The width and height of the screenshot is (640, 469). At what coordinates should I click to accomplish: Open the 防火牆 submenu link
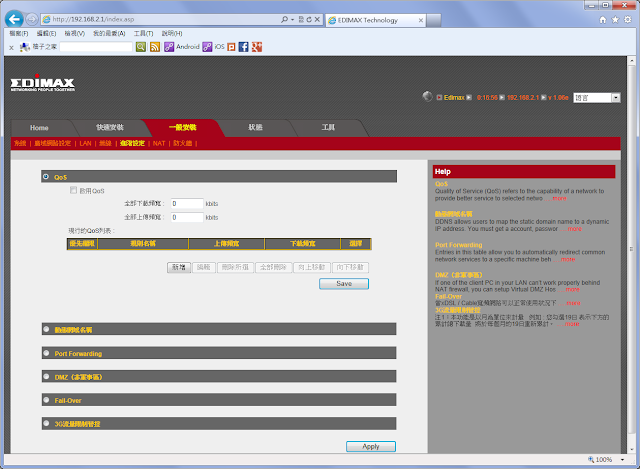coord(182,143)
